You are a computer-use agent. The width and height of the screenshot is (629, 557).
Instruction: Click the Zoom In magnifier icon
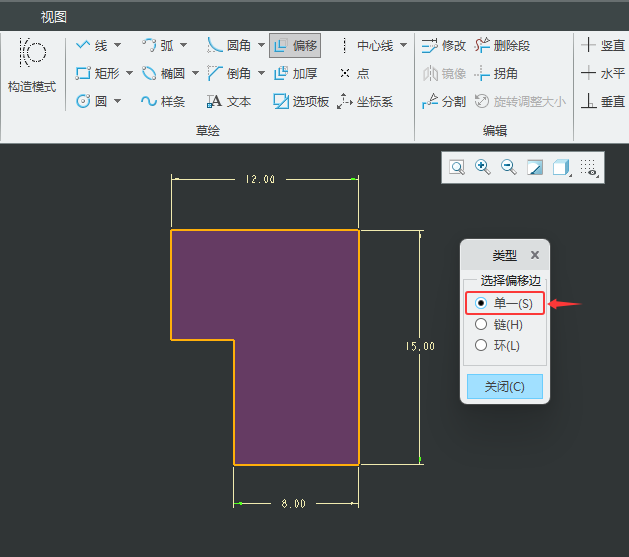coord(483,167)
